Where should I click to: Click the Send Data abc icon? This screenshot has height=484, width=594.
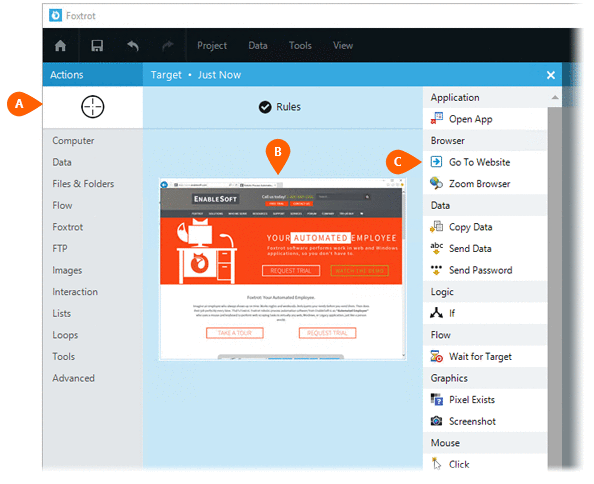pyautogui.click(x=436, y=248)
